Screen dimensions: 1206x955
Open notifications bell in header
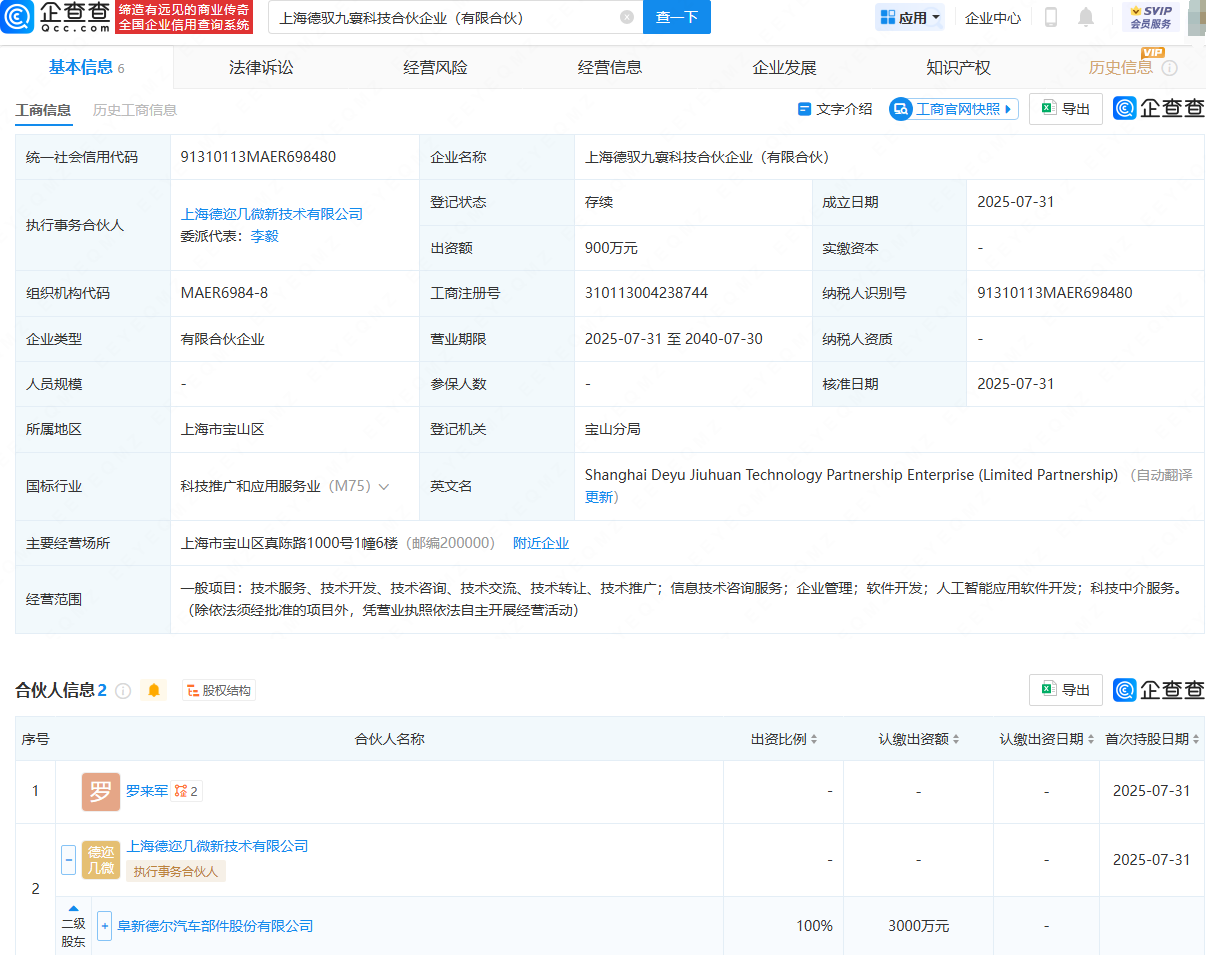tap(1086, 17)
